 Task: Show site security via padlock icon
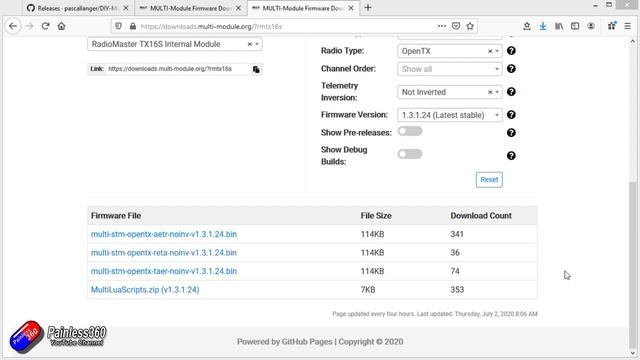(x=133, y=26)
